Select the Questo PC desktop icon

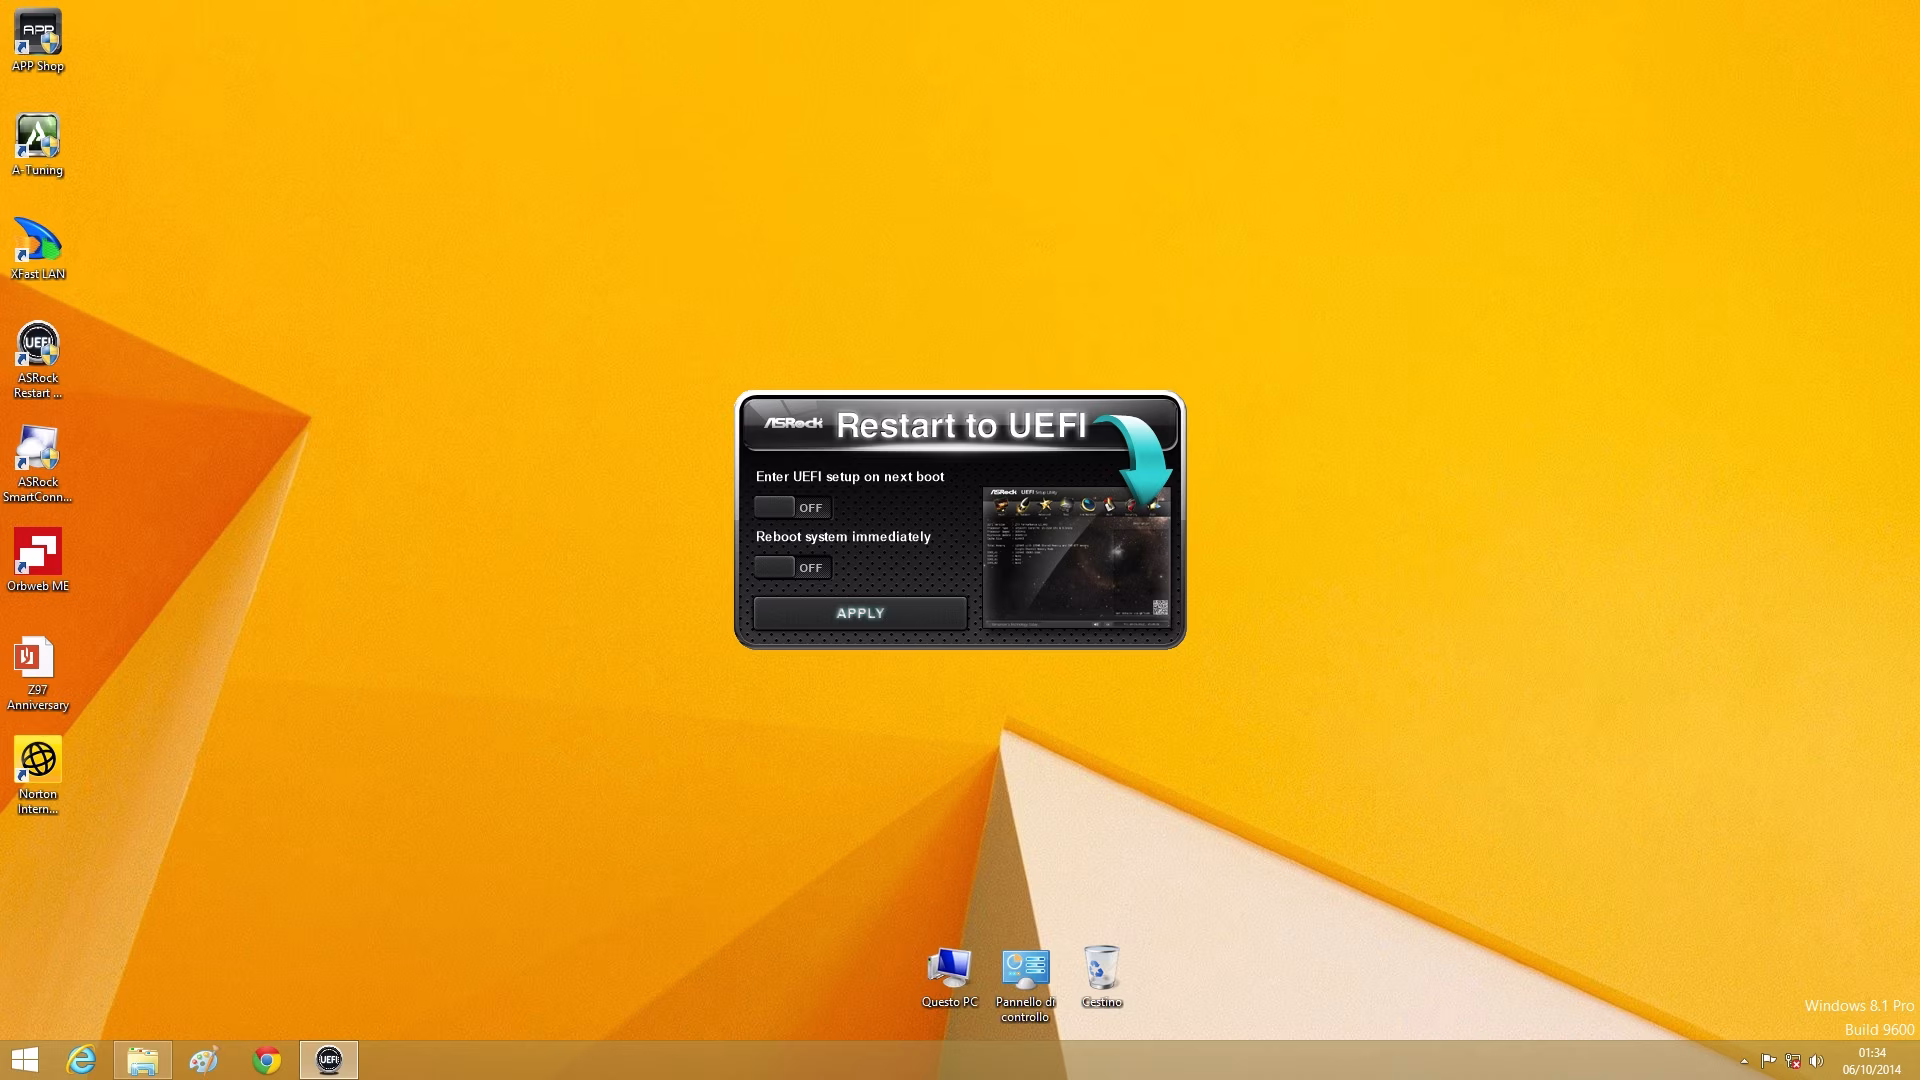click(x=949, y=977)
